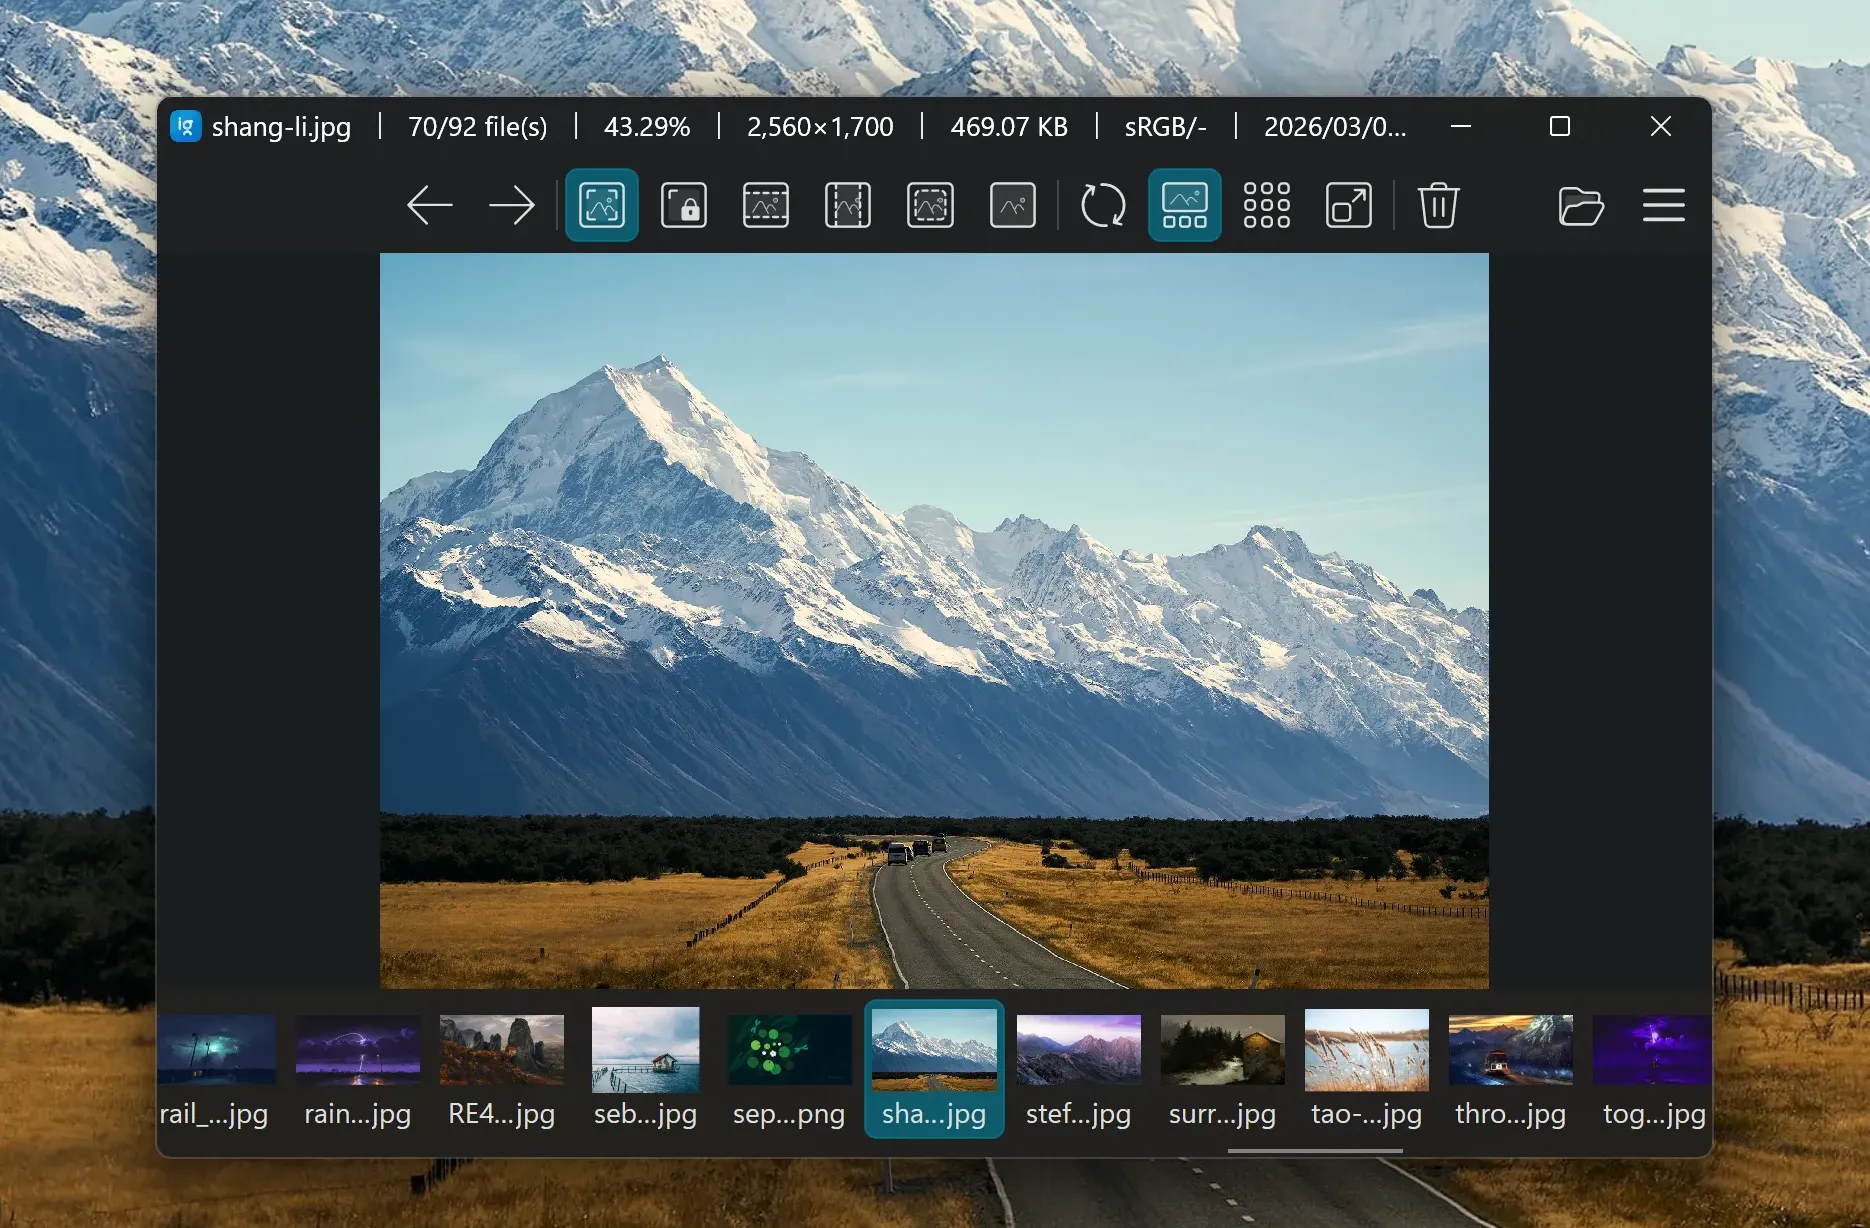
Task: Select the Scale to Fill zoom icon
Action: (x=1012, y=206)
